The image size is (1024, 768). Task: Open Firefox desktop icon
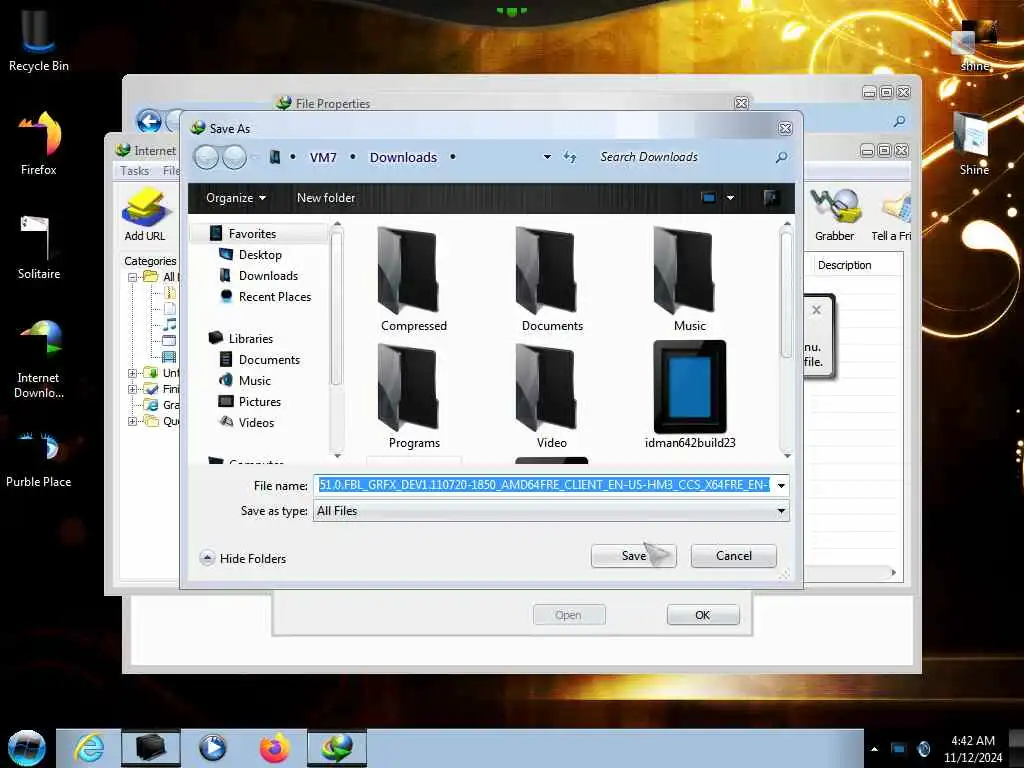click(39, 143)
